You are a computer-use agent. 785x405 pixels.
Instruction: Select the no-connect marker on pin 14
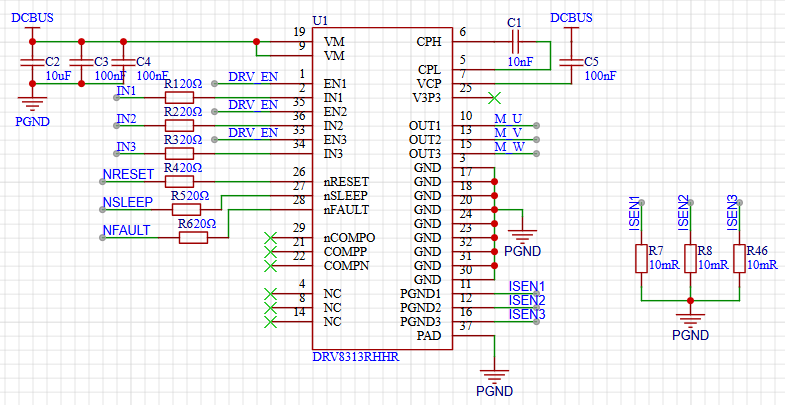point(270,321)
